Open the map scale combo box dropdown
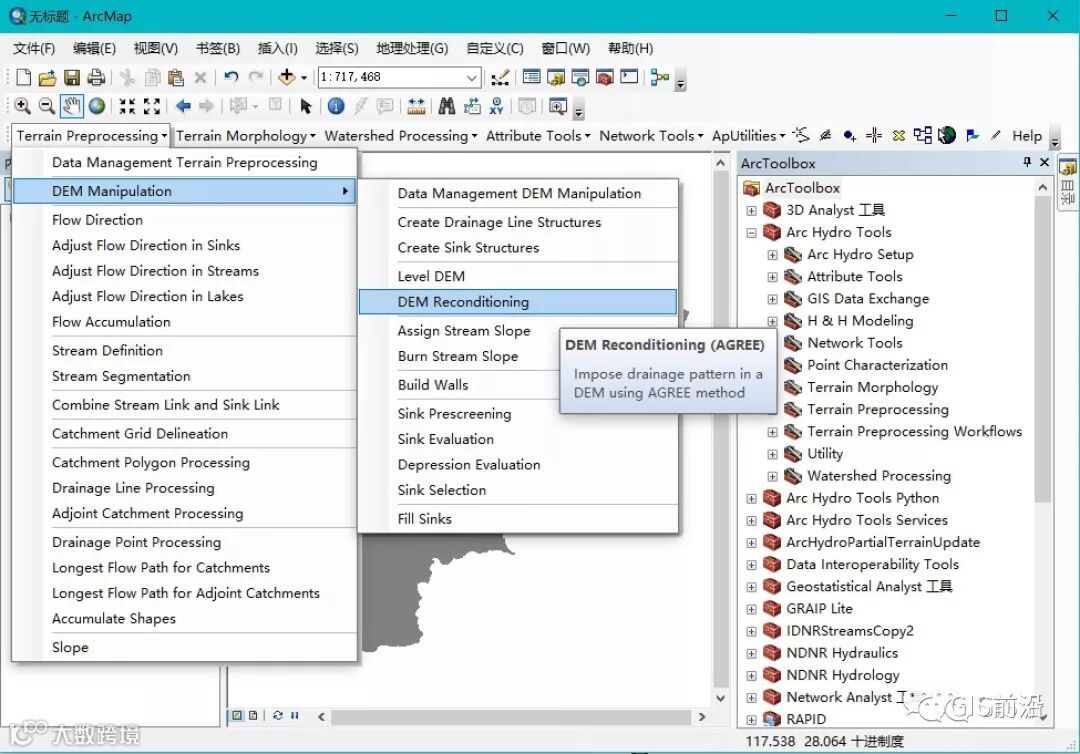Image resolution: width=1080 pixels, height=754 pixels. 472,77
